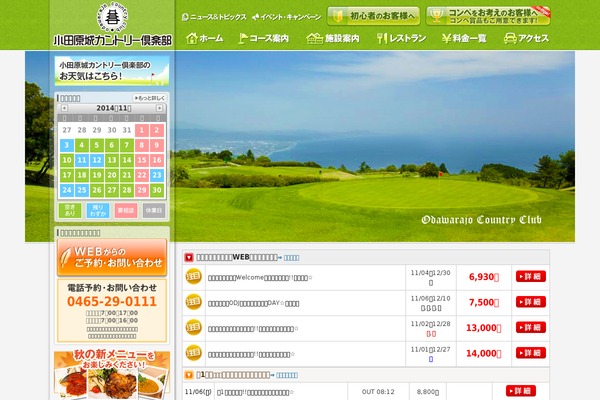Click the pink 要相談 legend swatch
600x400 pixels.
(126, 211)
